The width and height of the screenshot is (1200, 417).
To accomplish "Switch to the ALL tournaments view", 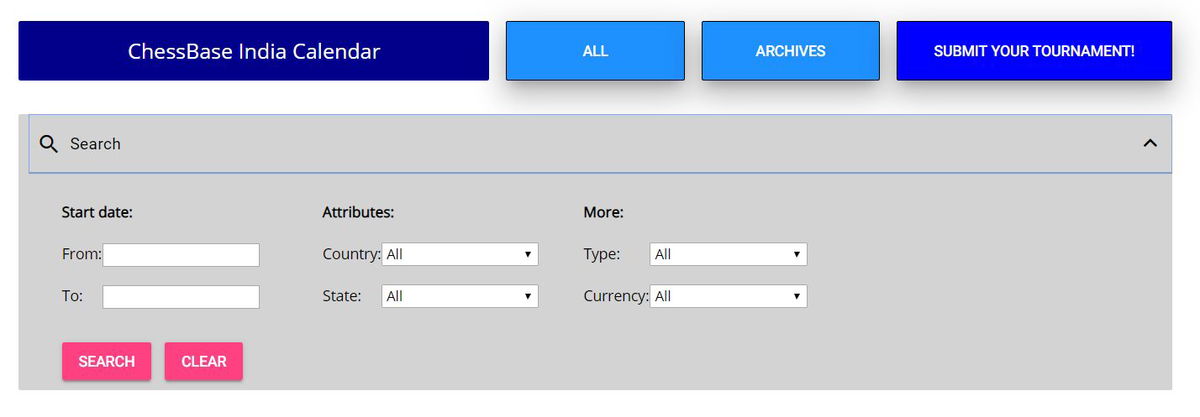I will pyautogui.click(x=595, y=51).
